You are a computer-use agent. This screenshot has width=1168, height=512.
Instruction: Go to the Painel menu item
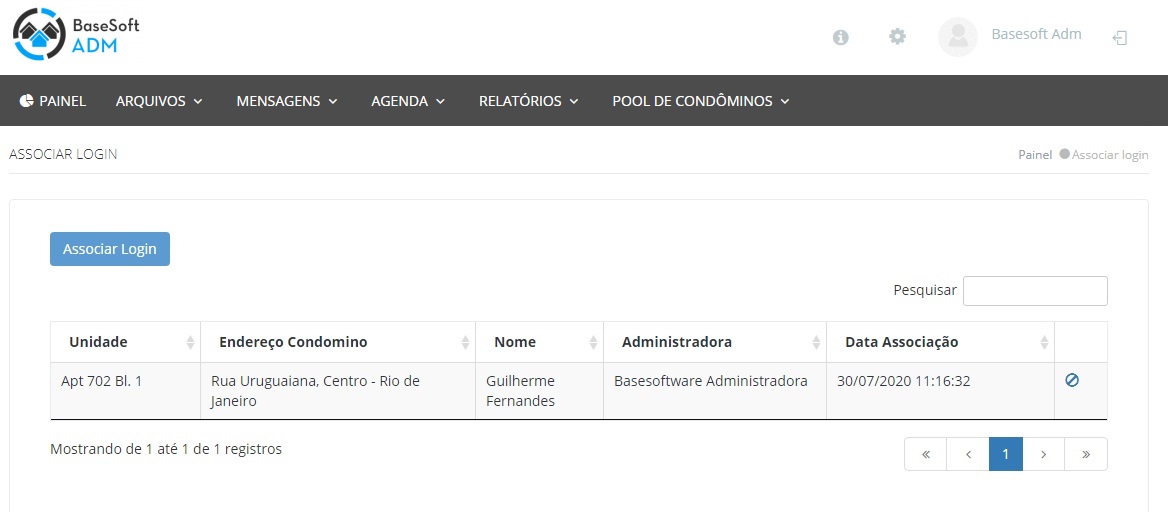point(53,101)
